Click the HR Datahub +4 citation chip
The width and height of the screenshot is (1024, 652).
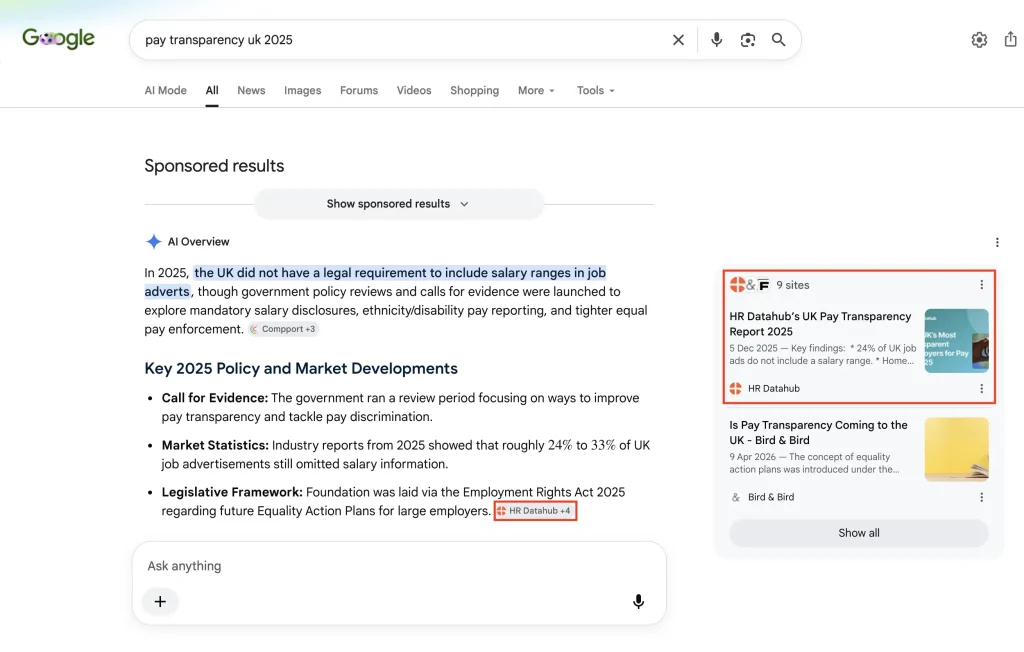click(x=535, y=511)
